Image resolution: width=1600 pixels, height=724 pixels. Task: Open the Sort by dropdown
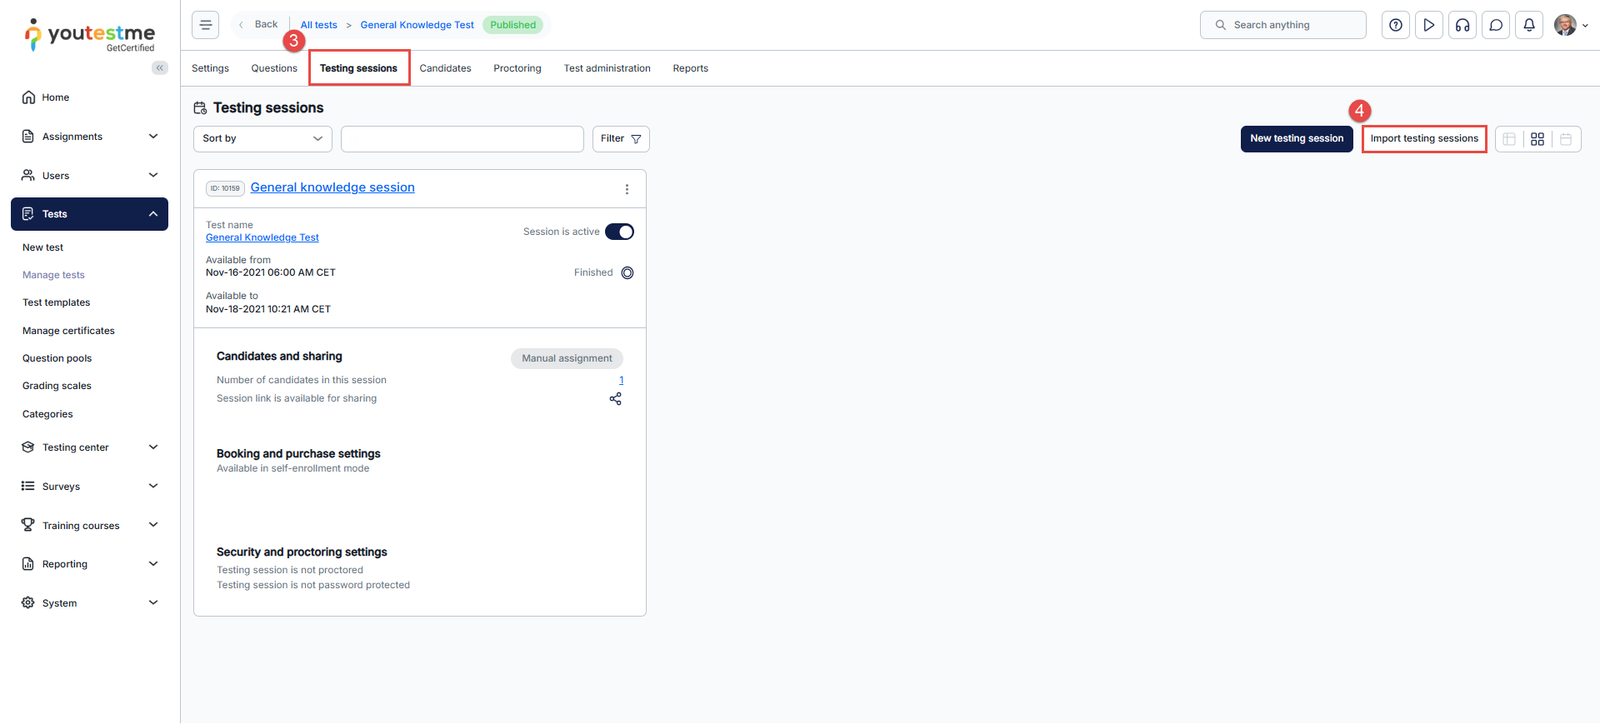263,139
